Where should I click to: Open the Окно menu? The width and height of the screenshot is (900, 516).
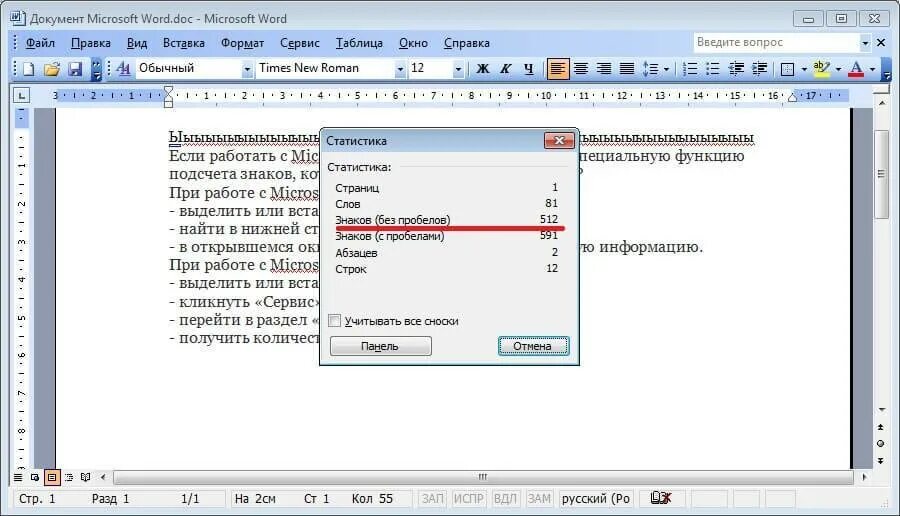[413, 43]
